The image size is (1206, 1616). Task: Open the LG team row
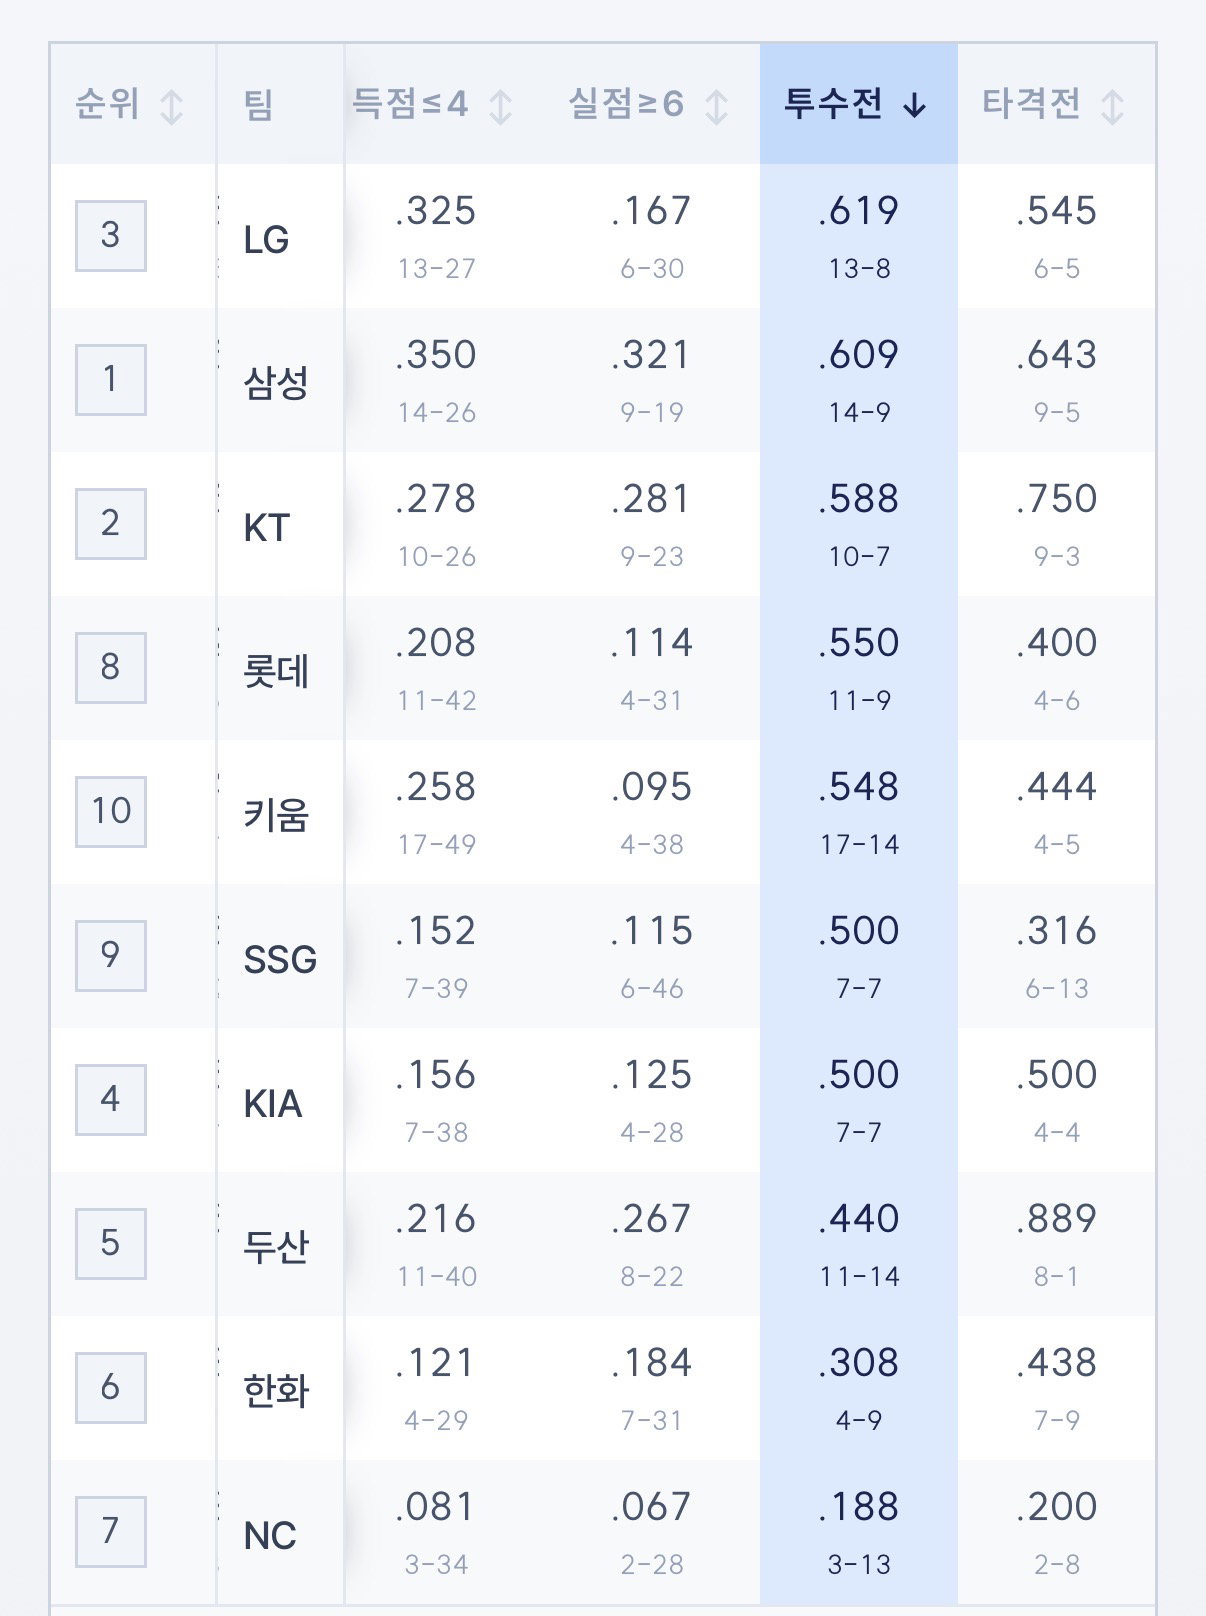click(603, 237)
